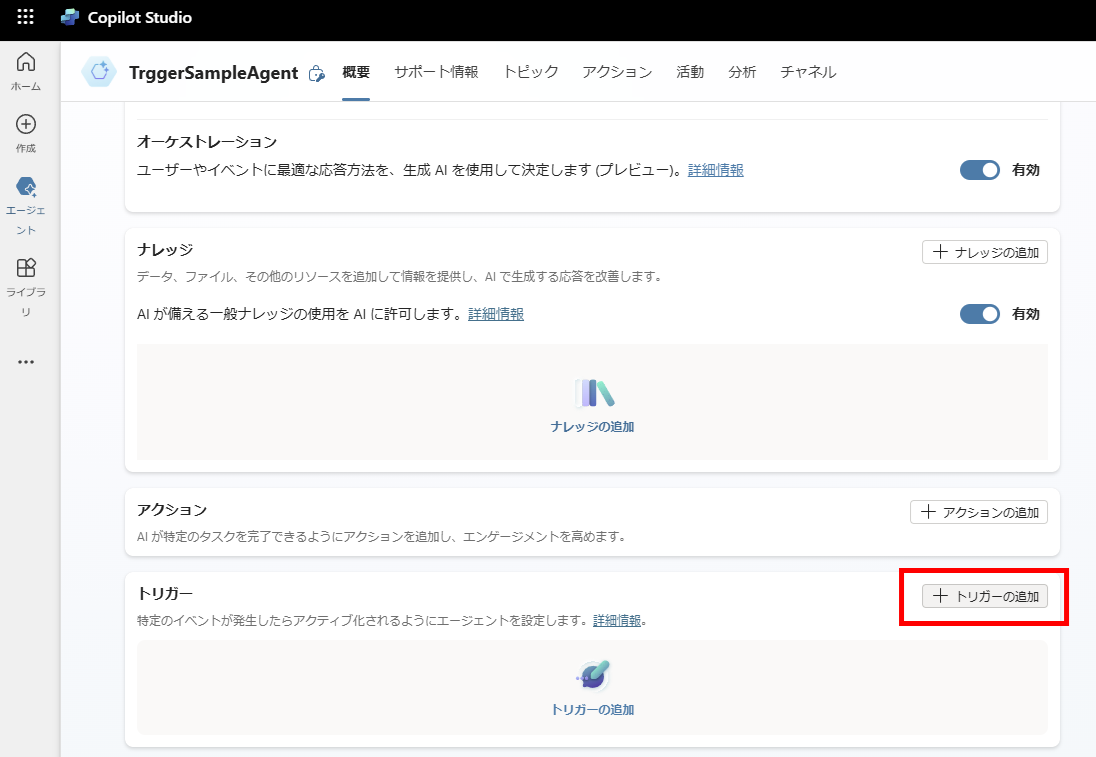Open the Microsoft 365 app launcher grid

(x=25, y=15)
